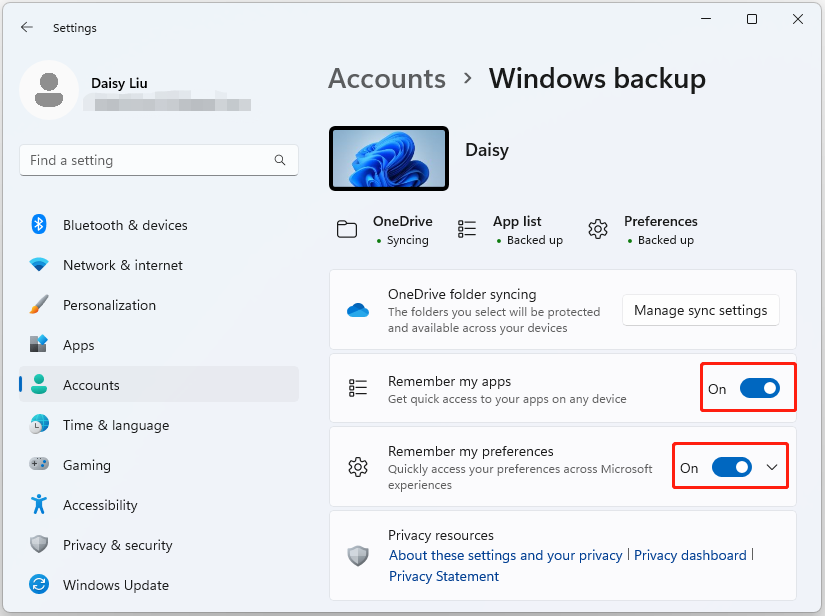825x616 pixels.
Task: Open the Privacy Statement link
Action: click(x=444, y=576)
